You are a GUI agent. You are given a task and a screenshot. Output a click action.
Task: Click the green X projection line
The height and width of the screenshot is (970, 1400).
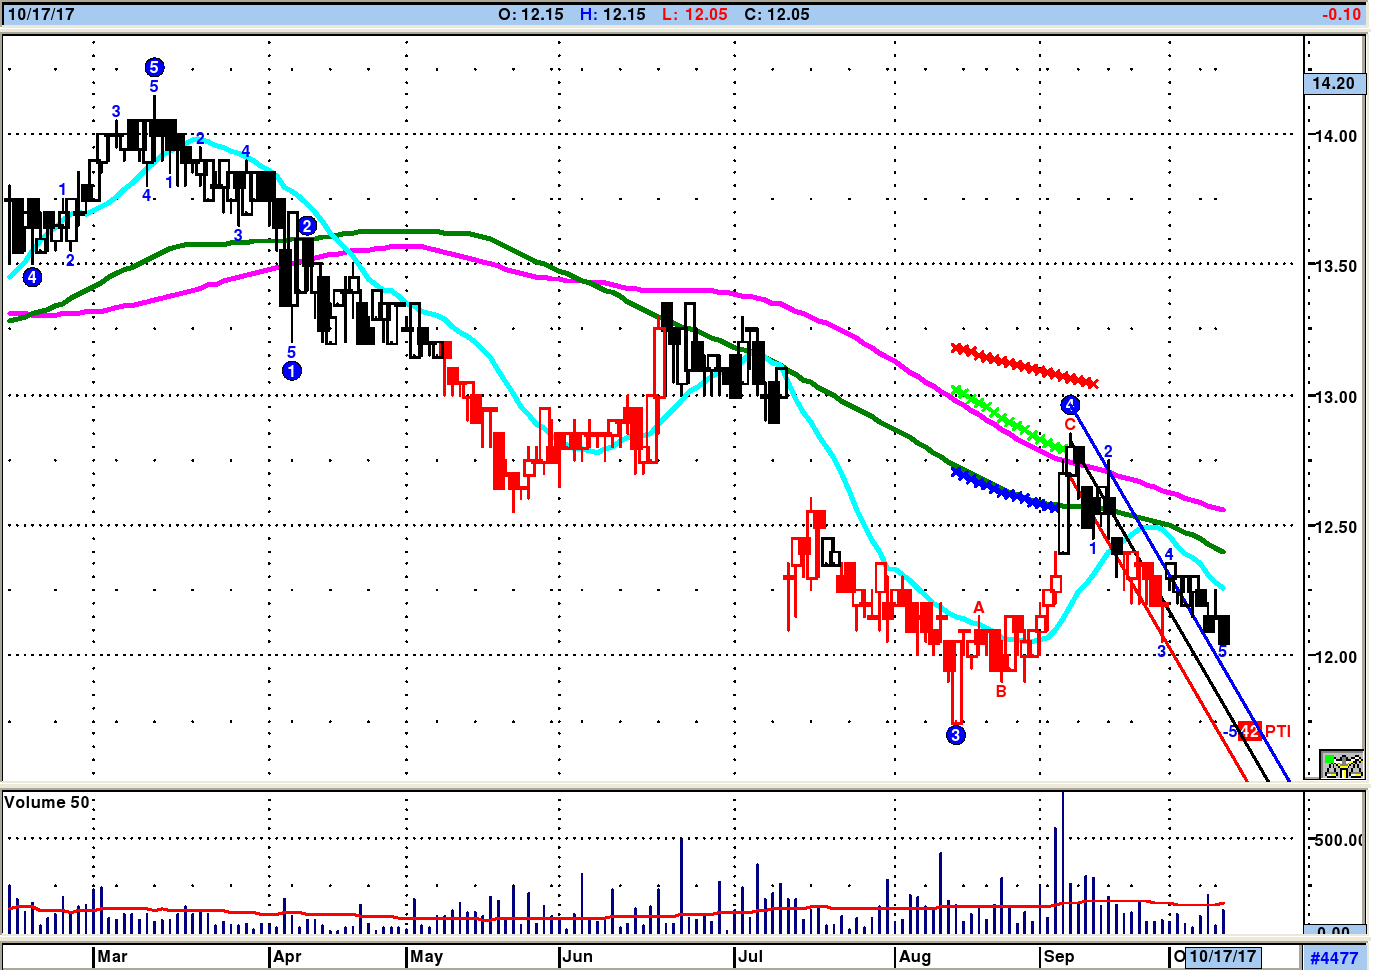[x=1005, y=417]
